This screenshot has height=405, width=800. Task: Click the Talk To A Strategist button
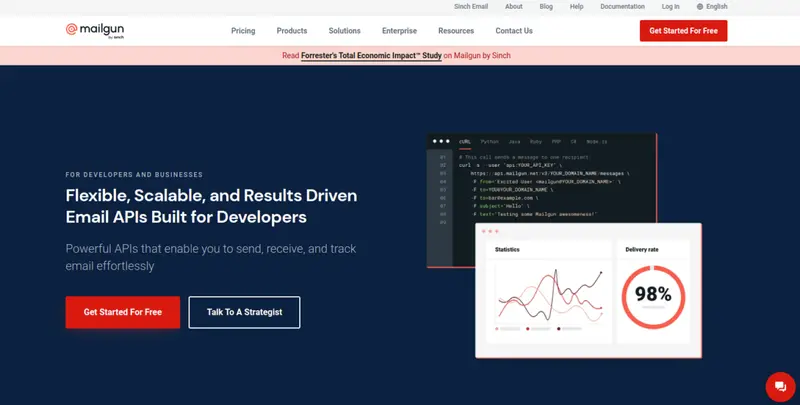[244, 312]
